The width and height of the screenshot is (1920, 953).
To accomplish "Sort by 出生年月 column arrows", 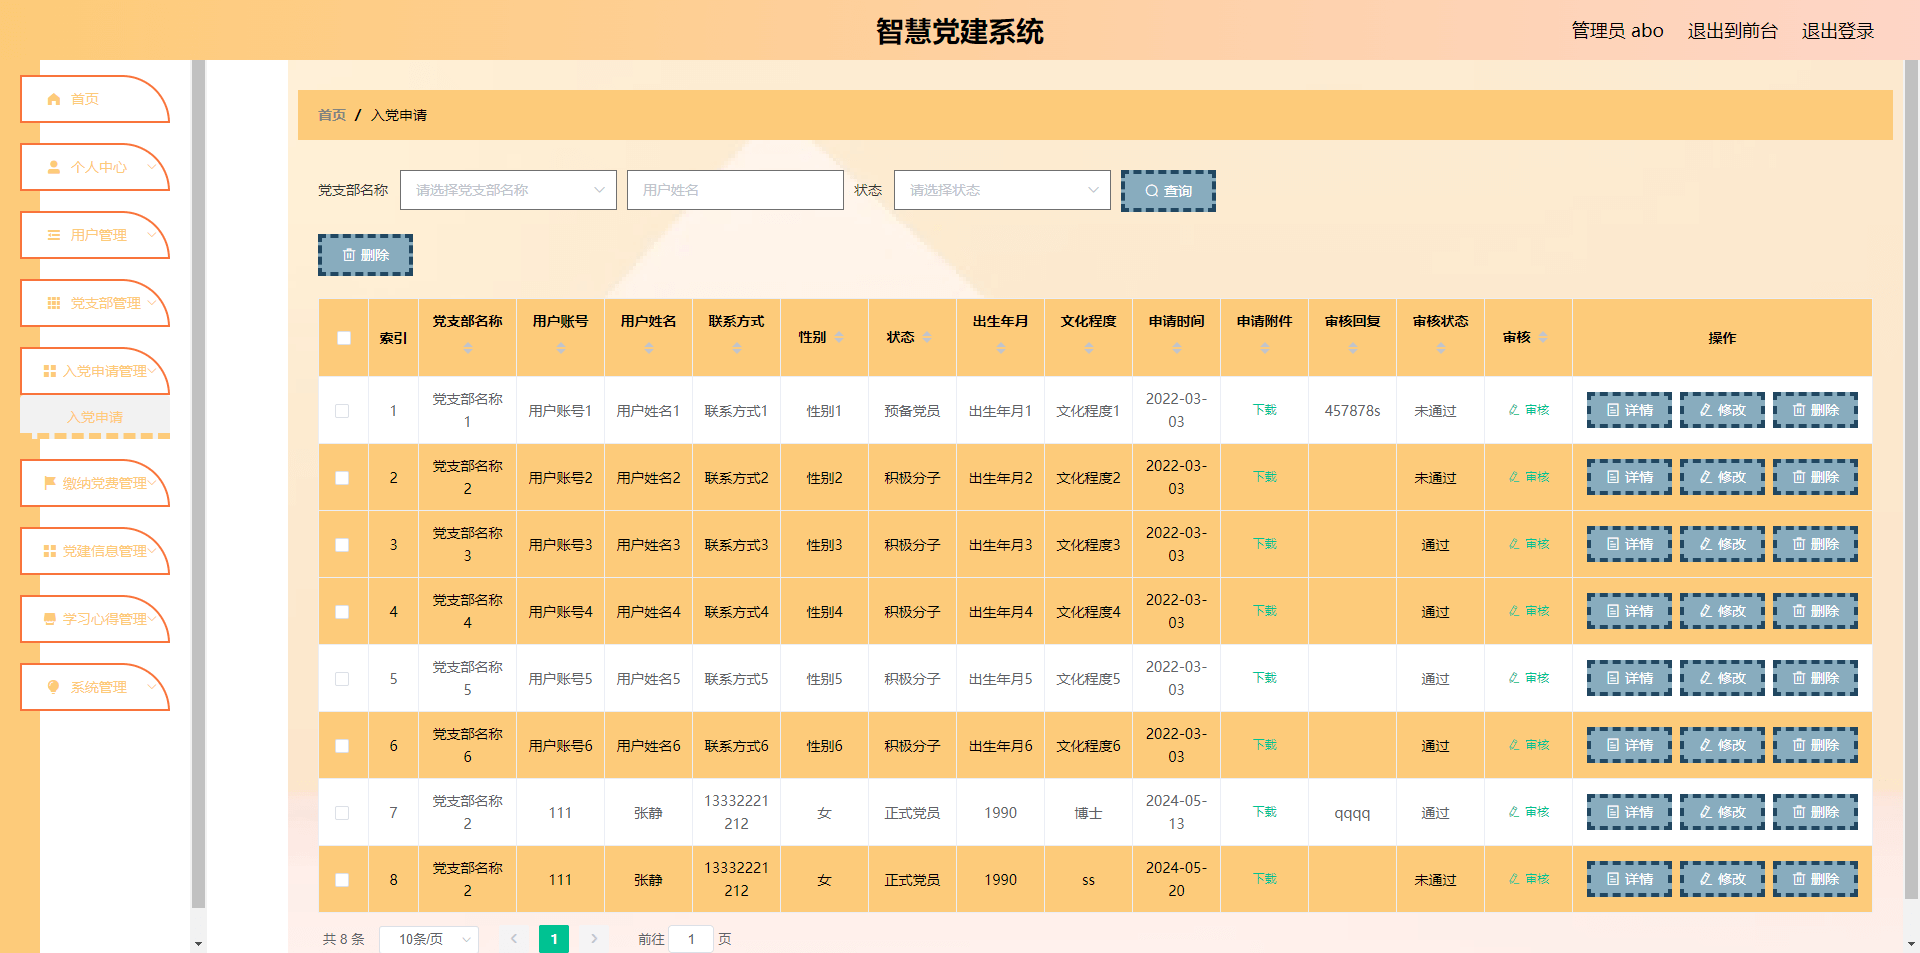I will pos(1000,348).
